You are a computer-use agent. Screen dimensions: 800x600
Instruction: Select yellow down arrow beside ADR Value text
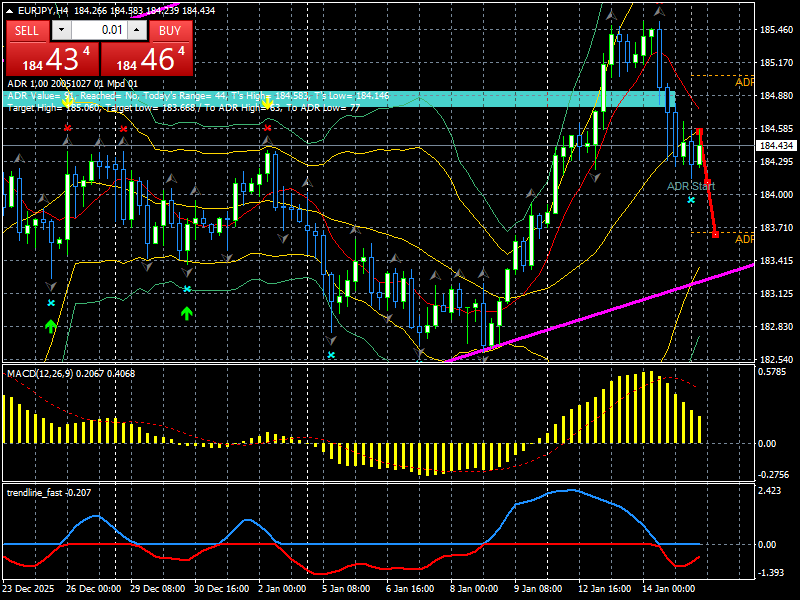(x=67, y=104)
